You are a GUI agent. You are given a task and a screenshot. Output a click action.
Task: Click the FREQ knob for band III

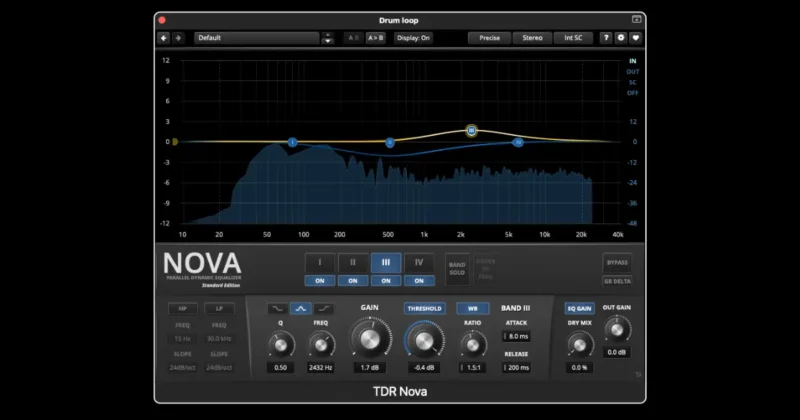321,345
